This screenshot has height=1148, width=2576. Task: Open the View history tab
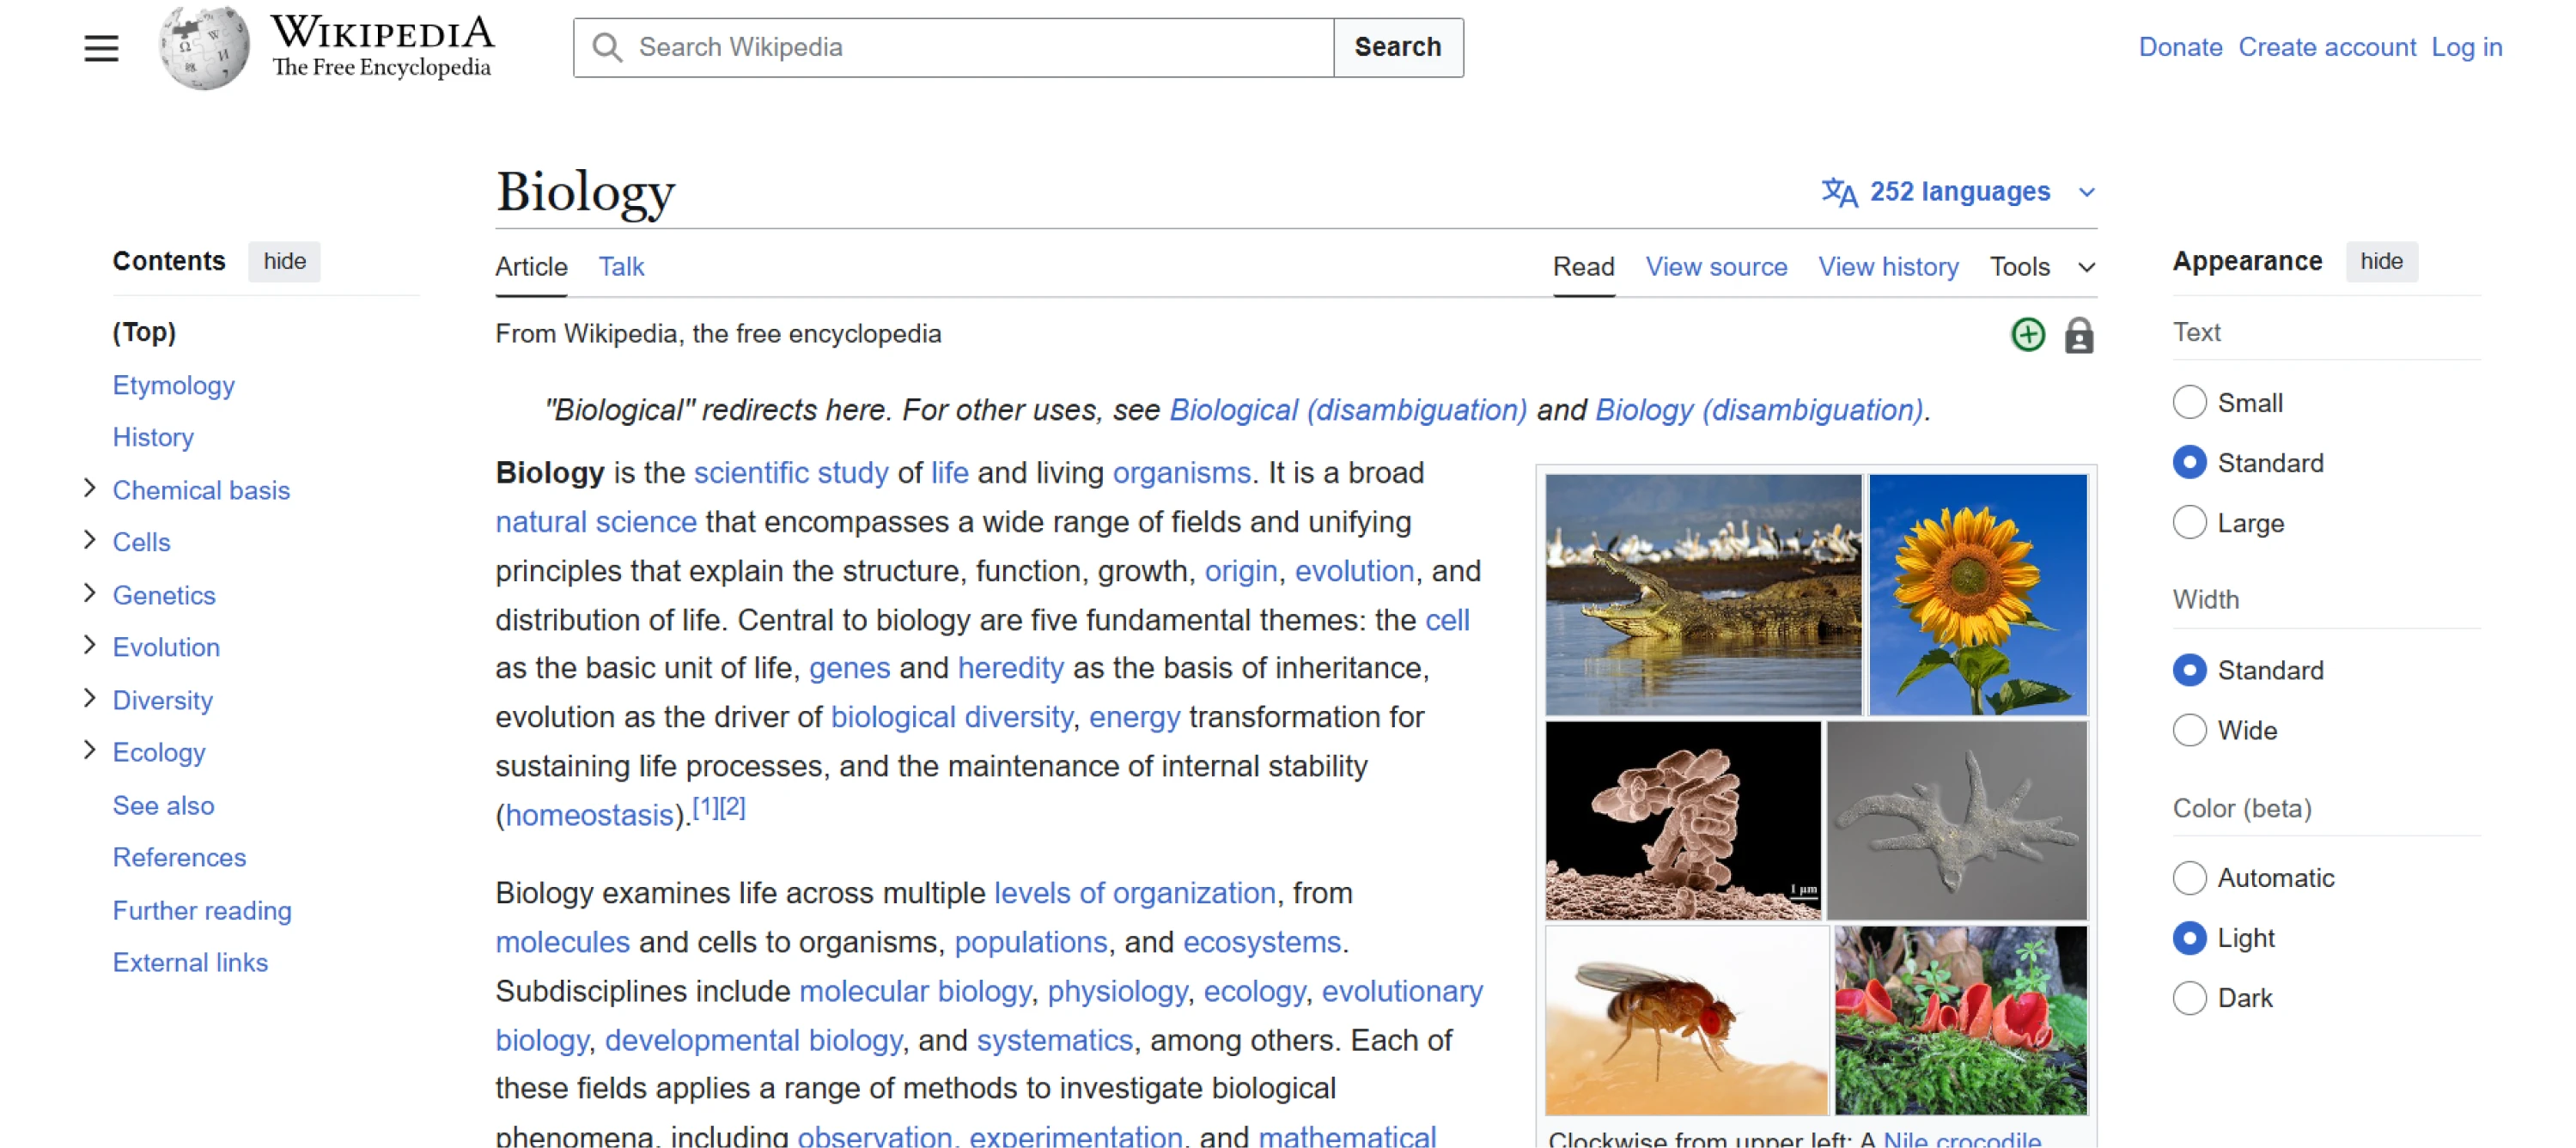1888,266
